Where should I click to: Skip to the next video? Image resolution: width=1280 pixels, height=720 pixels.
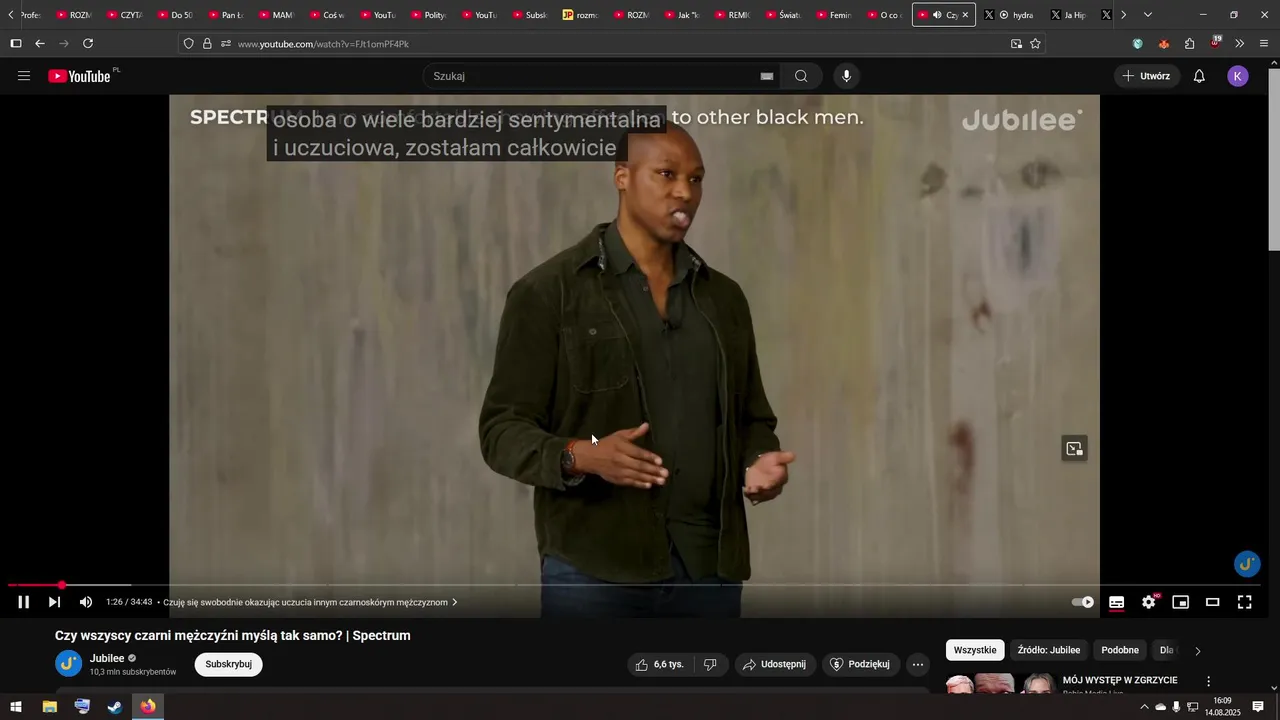[x=55, y=602]
